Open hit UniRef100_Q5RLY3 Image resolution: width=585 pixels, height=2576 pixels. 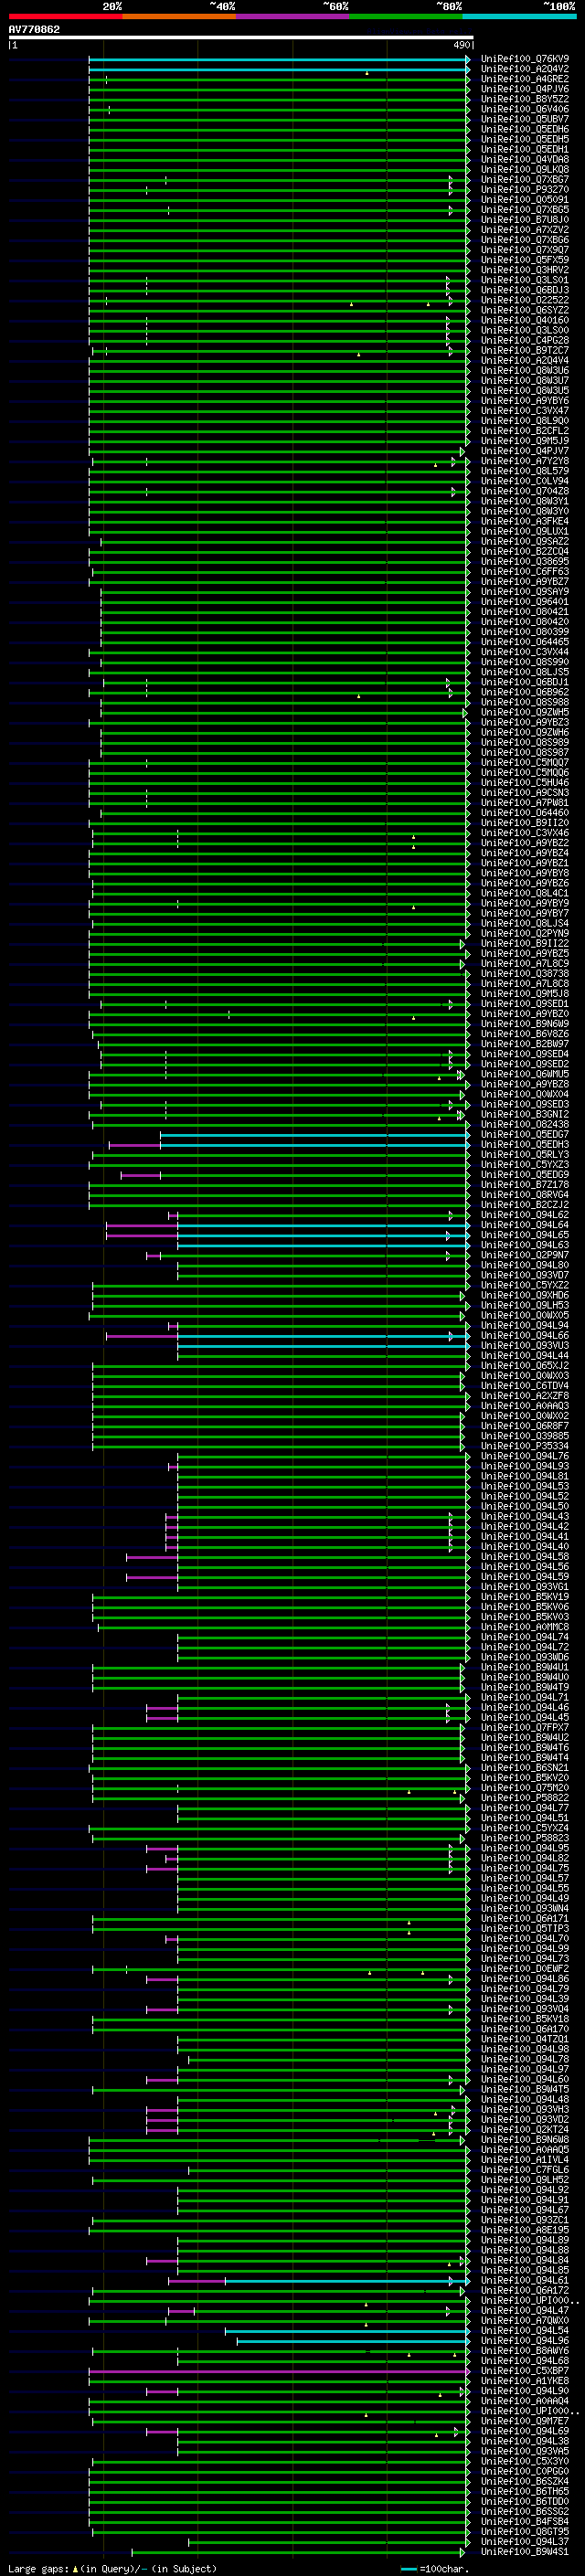[x=525, y=1154]
